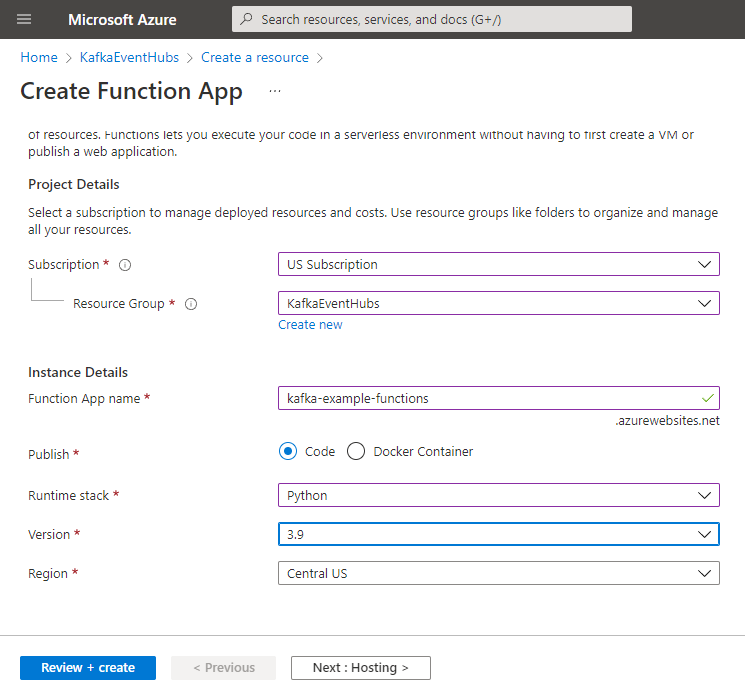This screenshot has width=745, height=695.
Task: Select the Code publish option
Action: [288, 451]
